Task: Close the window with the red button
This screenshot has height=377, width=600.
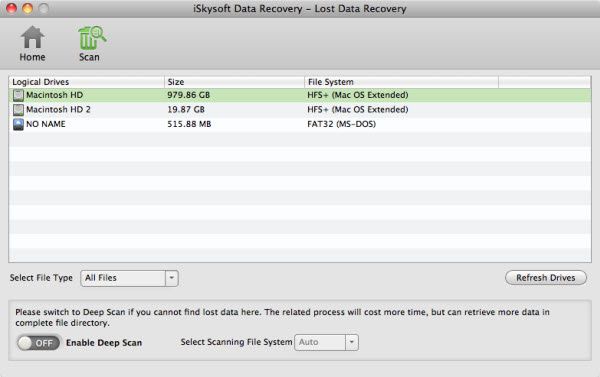Action: click(11, 8)
